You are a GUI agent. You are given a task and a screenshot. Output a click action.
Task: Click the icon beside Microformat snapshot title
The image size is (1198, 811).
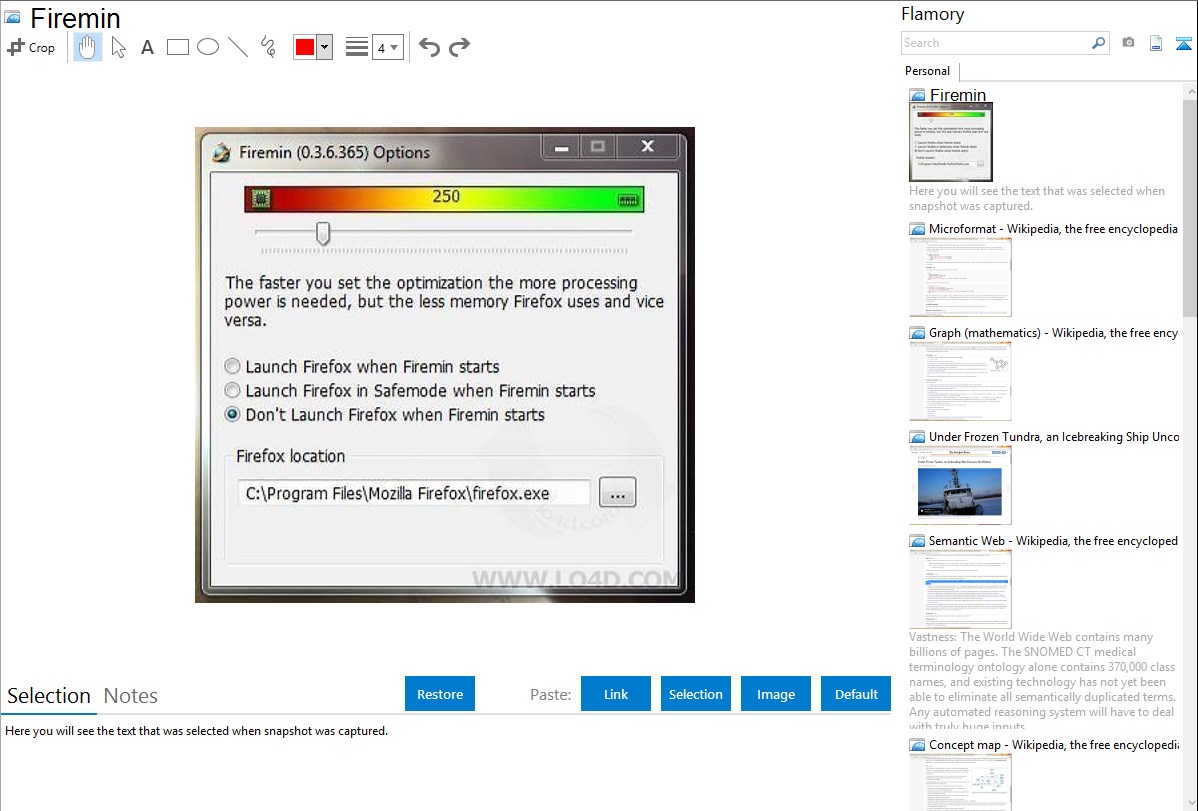918,229
